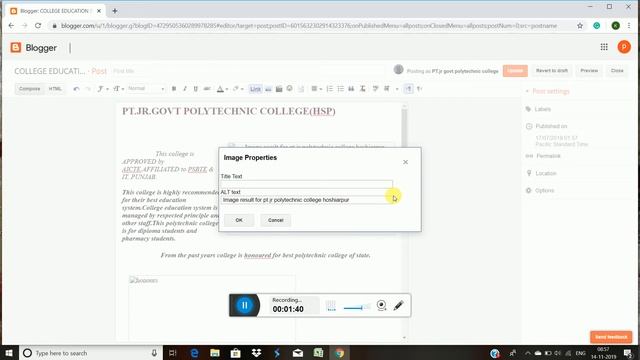Reload the browser page
Image resolution: width=640 pixels, height=360 pixels.
pyautogui.click(x=38, y=25)
